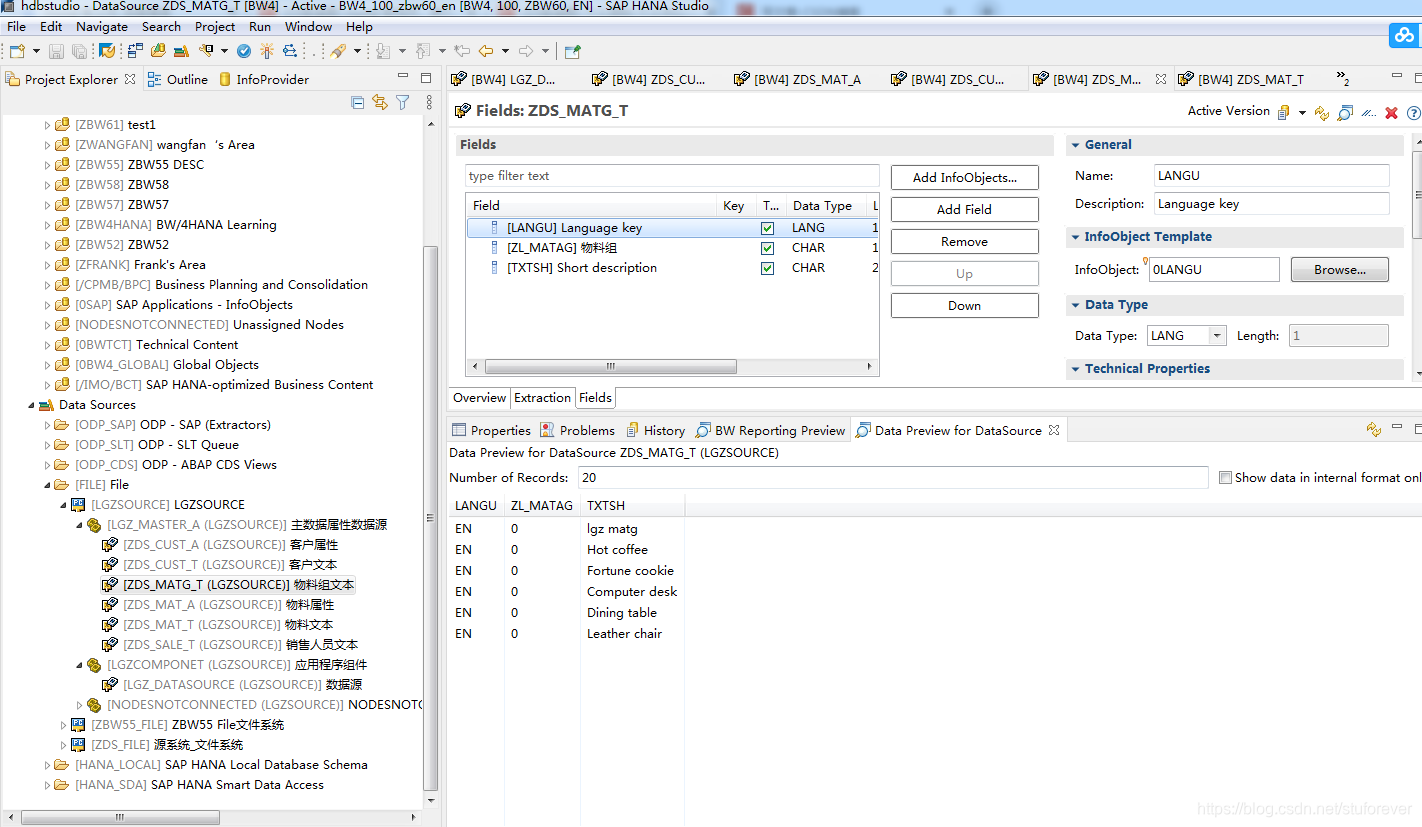Screen dimensions: 1422x827
Task: Select ZDS_CUST_A datasource in tree
Action: point(220,545)
